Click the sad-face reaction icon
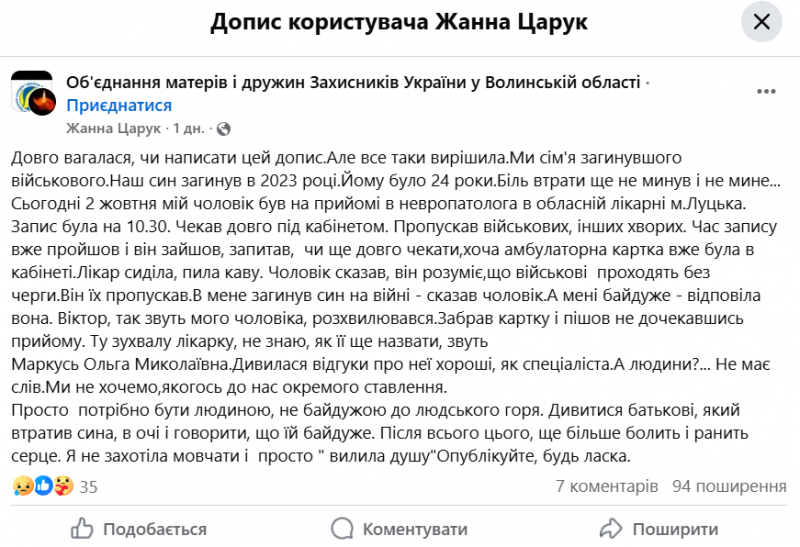Screen dimensions: 800x547 click(x=22, y=486)
